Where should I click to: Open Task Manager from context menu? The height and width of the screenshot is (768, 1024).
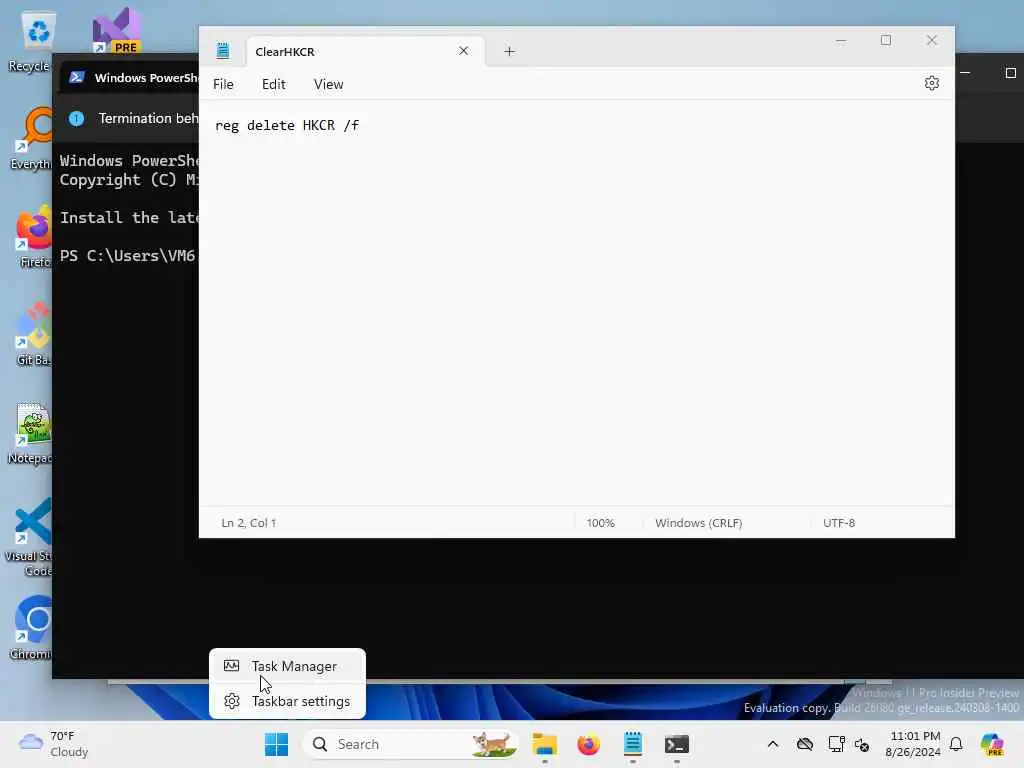pos(287,666)
